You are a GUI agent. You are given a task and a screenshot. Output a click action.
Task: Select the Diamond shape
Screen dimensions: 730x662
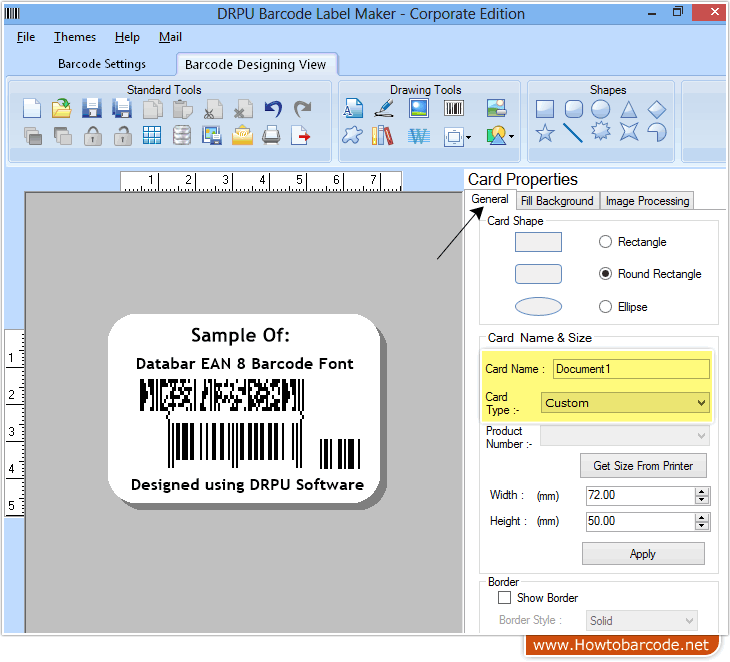[657, 109]
